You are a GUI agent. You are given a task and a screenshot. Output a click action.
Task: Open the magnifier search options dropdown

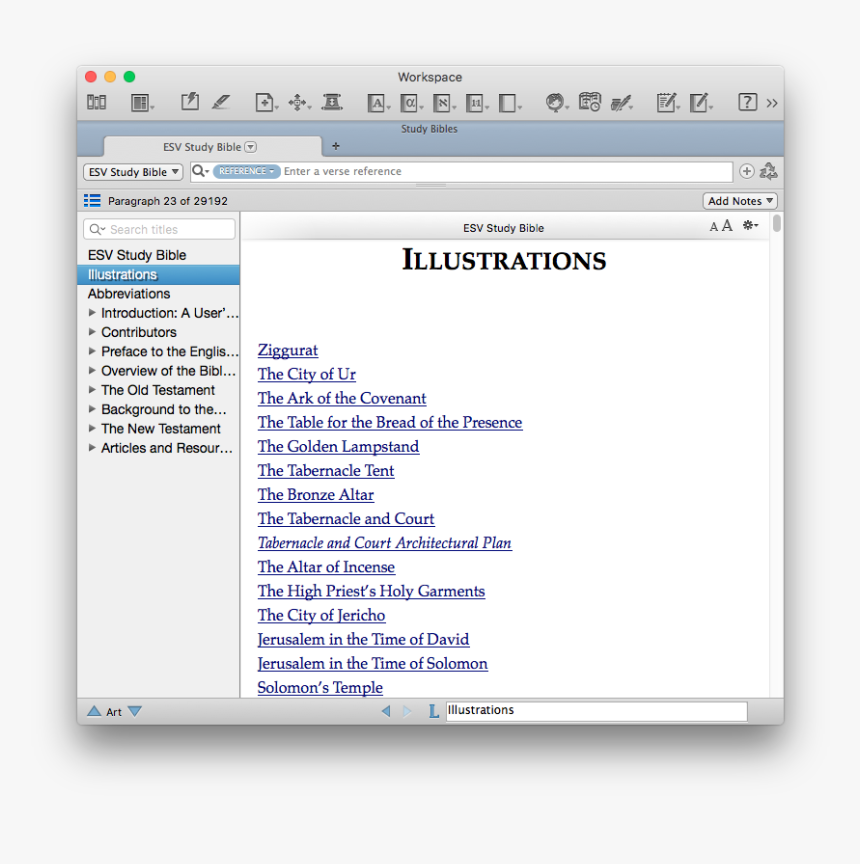pyautogui.click(x=200, y=171)
